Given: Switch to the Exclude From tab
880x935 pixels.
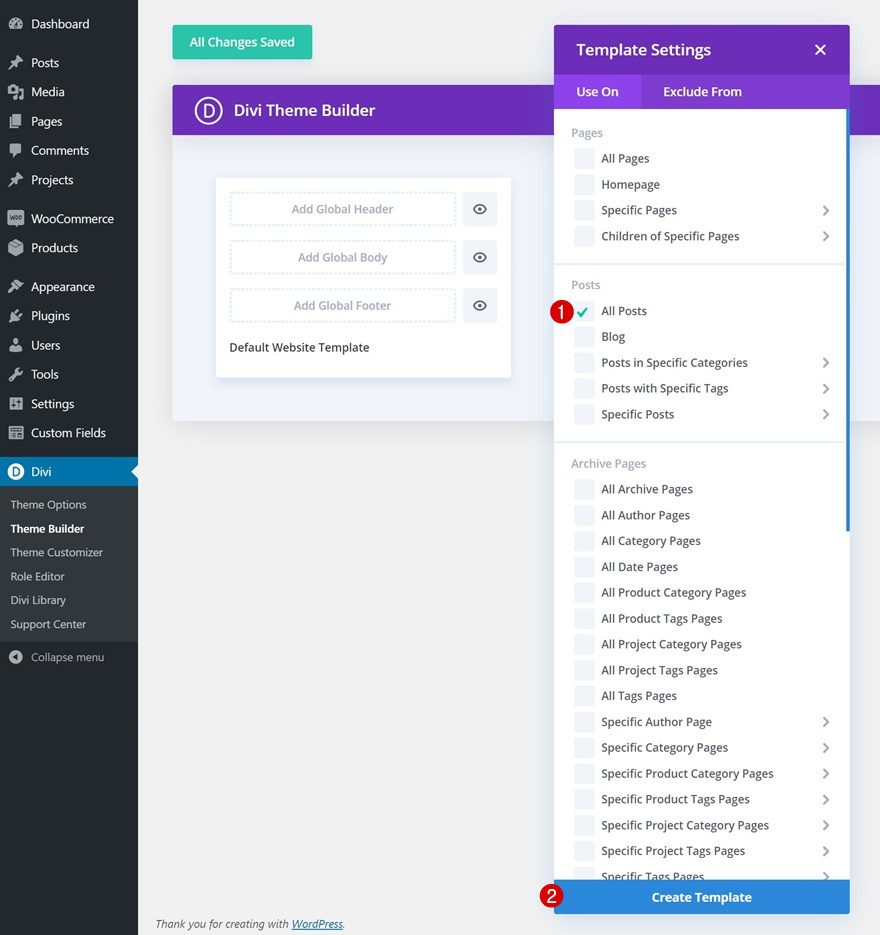Looking at the screenshot, I should pyautogui.click(x=701, y=90).
